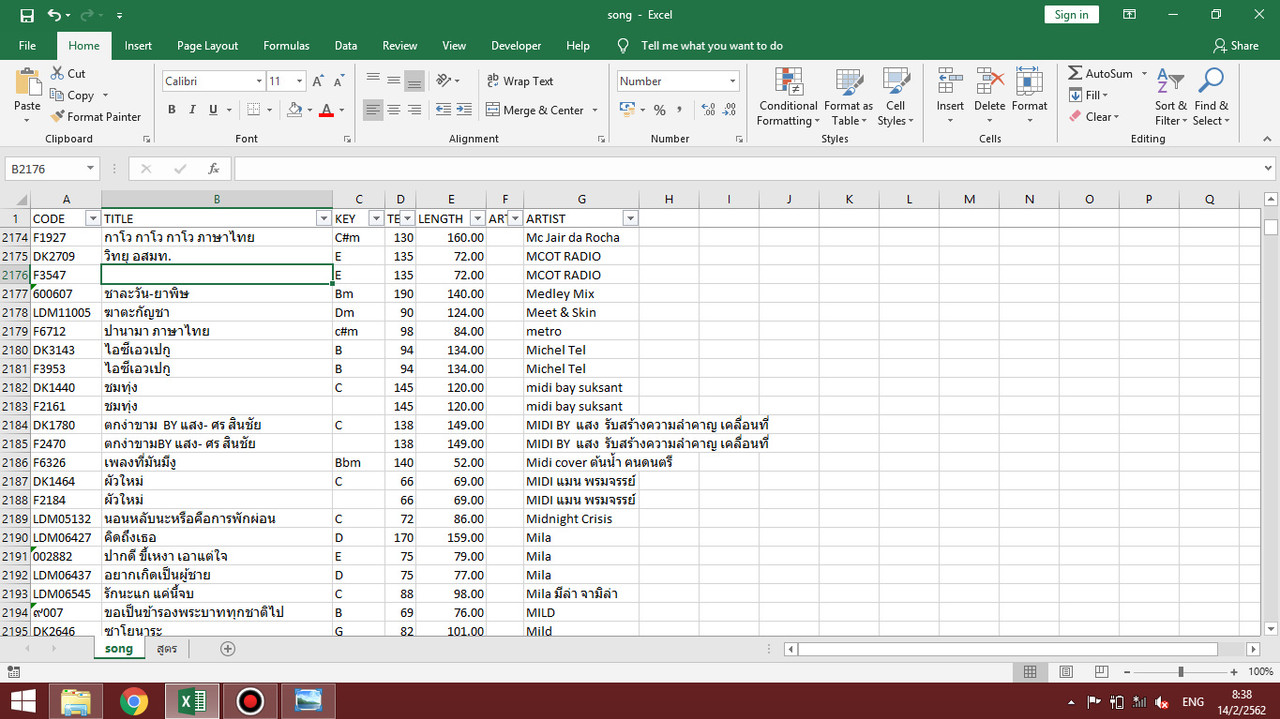
Task: Switch to the Insert ribbon tab
Action: [x=138, y=46]
